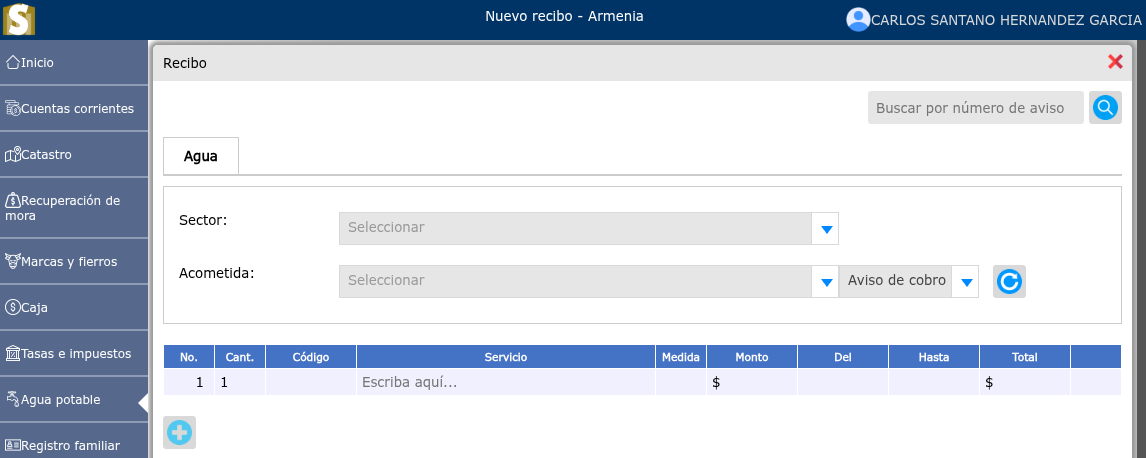Click the user name CARLOS SANTANO HERNANDEZ GARCIA
This screenshot has width=1146, height=458.
(x=1006, y=20)
